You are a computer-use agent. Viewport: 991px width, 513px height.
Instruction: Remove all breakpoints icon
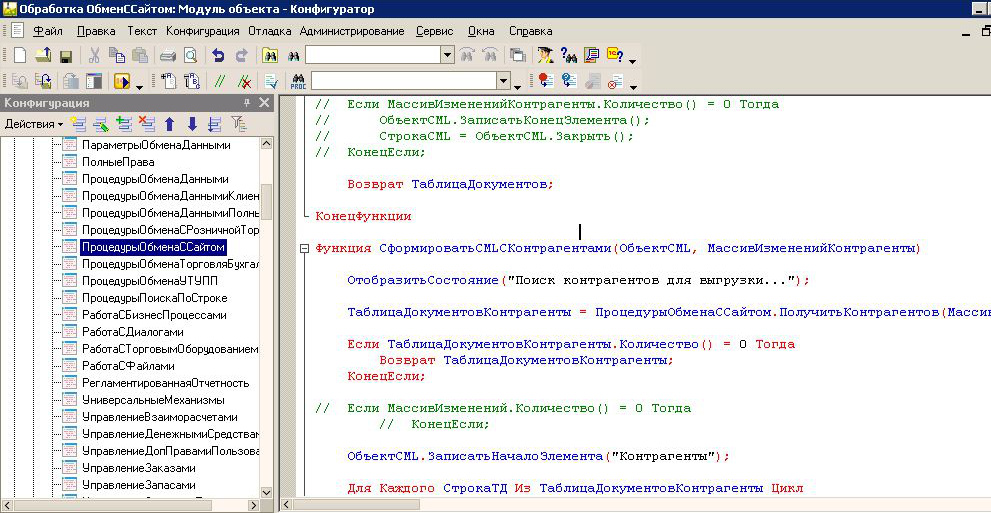pyautogui.click(x=614, y=81)
